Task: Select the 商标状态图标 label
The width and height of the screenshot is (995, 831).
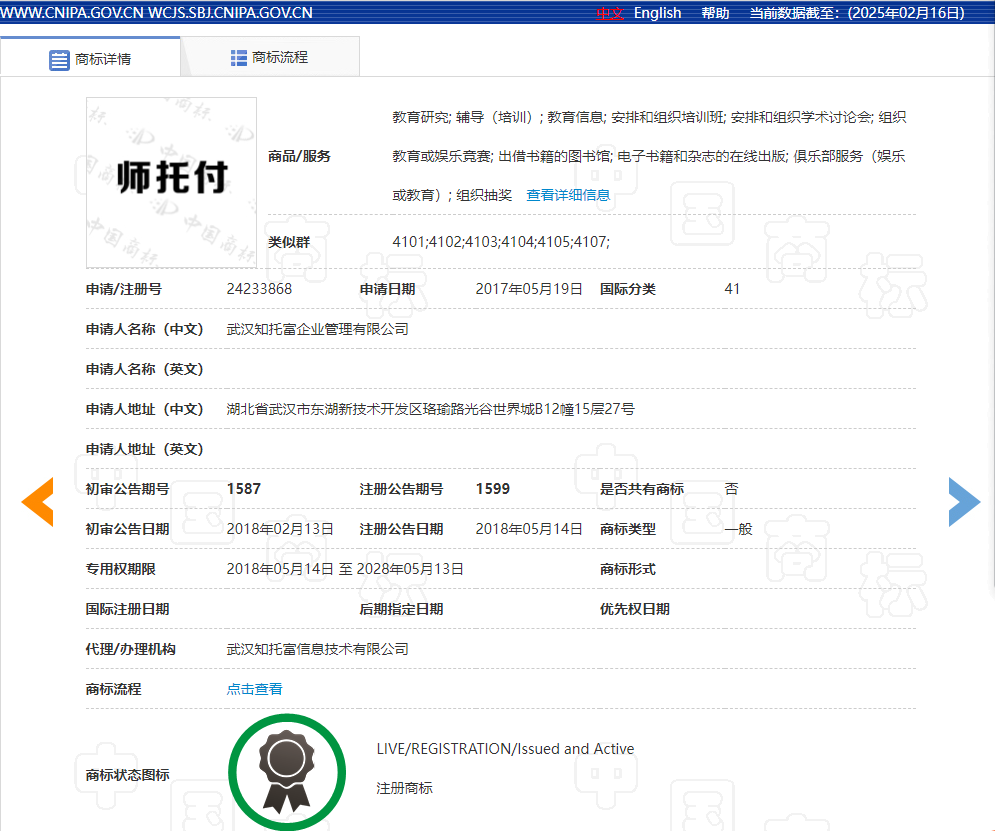Action: click(128, 775)
